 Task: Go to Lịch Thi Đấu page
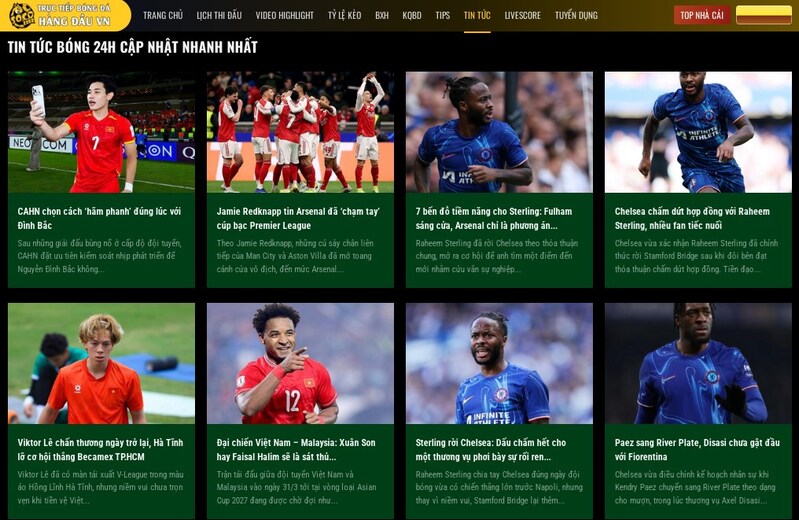tap(219, 15)
